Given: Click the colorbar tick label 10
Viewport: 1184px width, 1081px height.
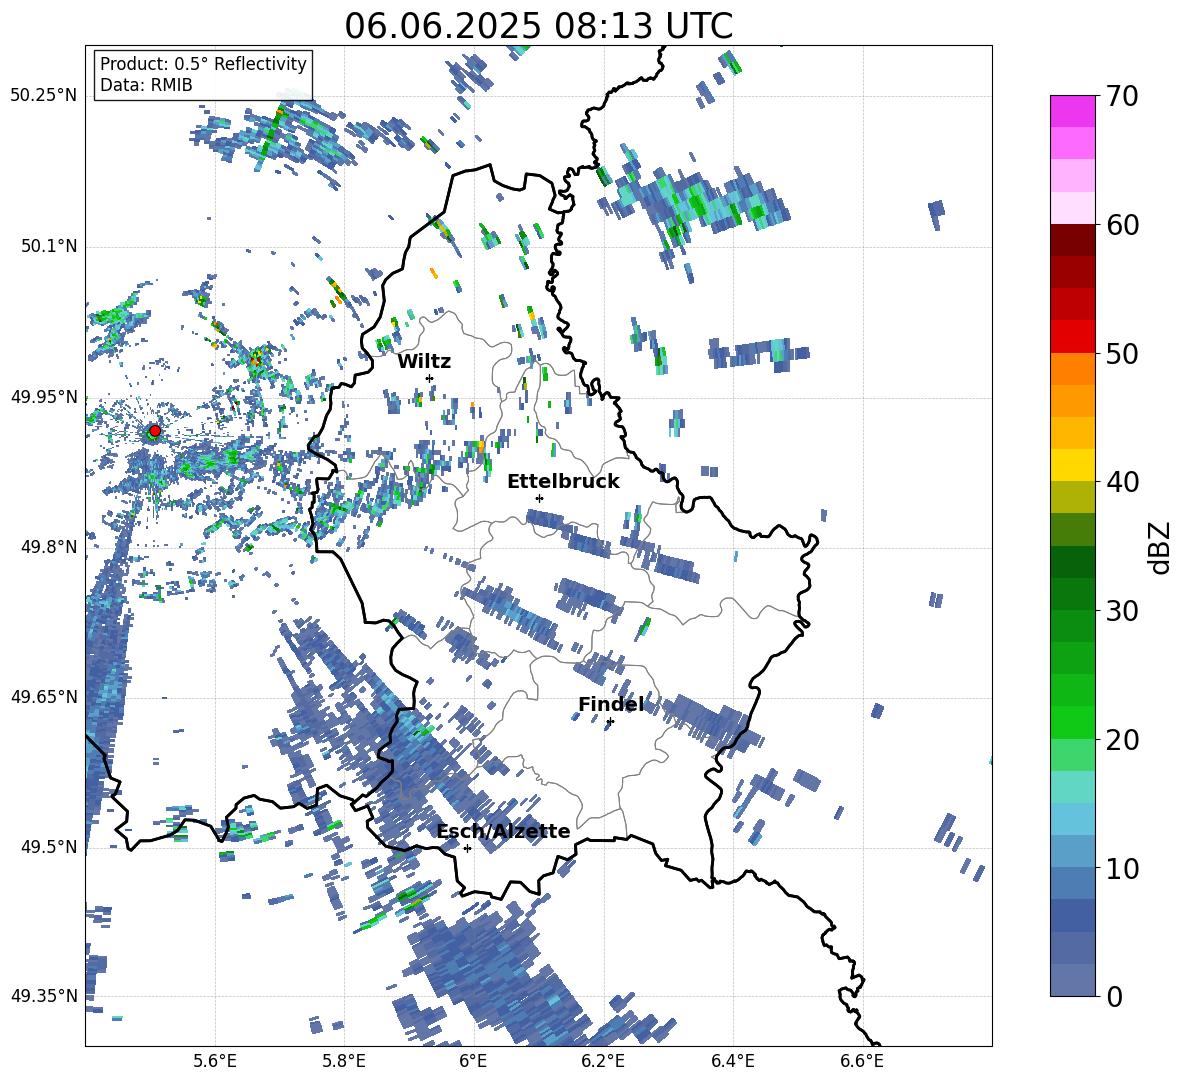Looking at the screenshot, I should tap(1122, 868).
